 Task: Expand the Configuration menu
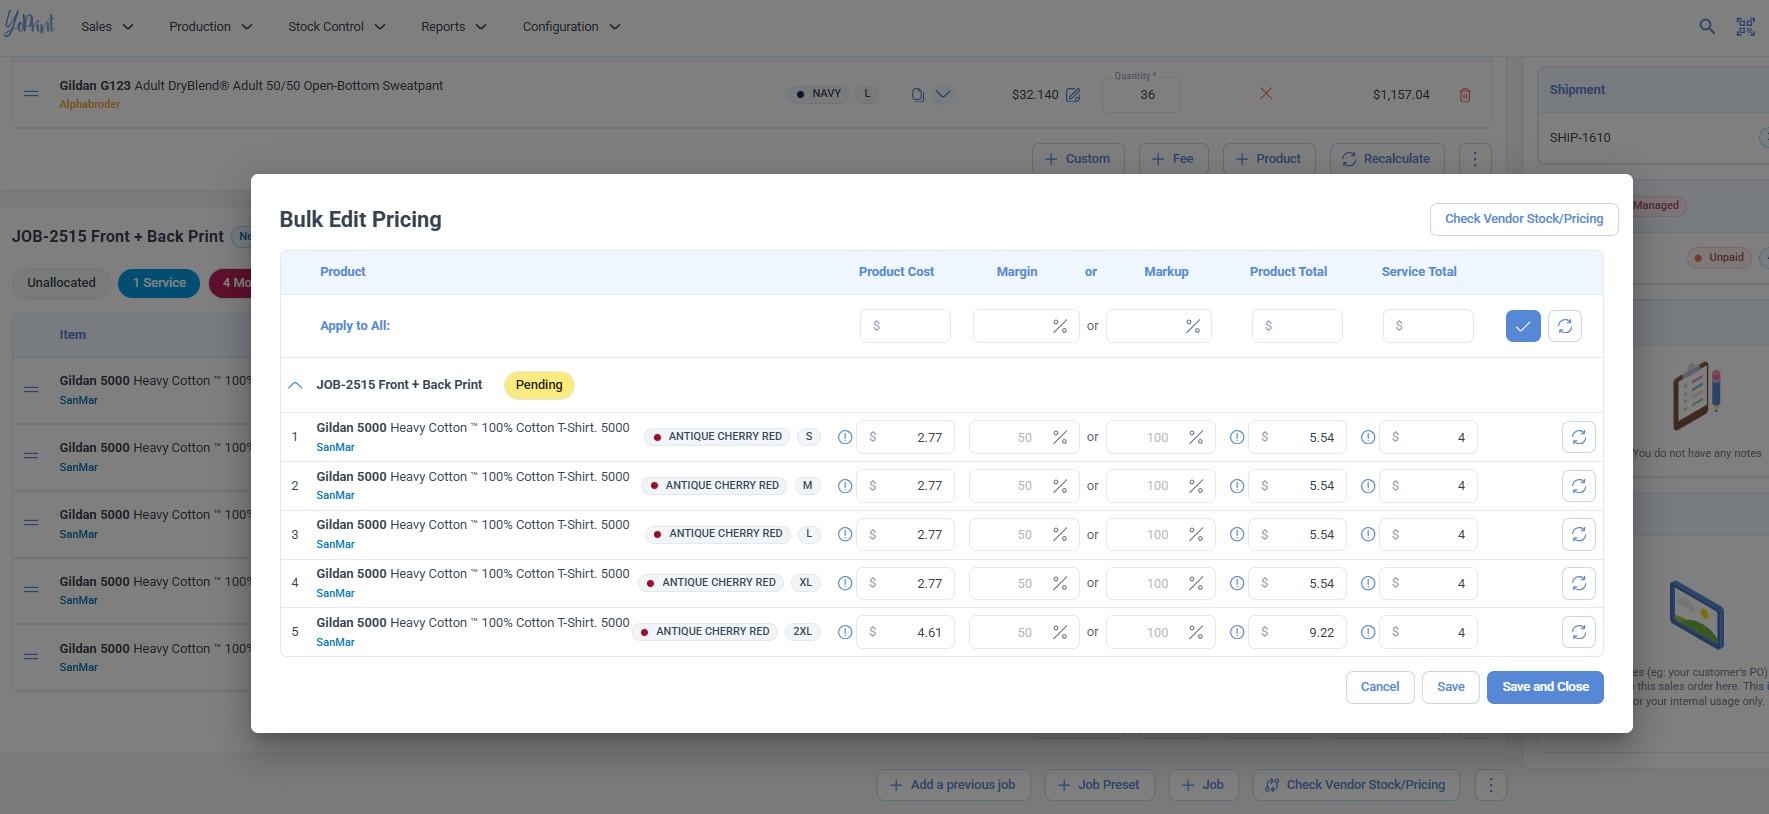[x=571, y=27]
